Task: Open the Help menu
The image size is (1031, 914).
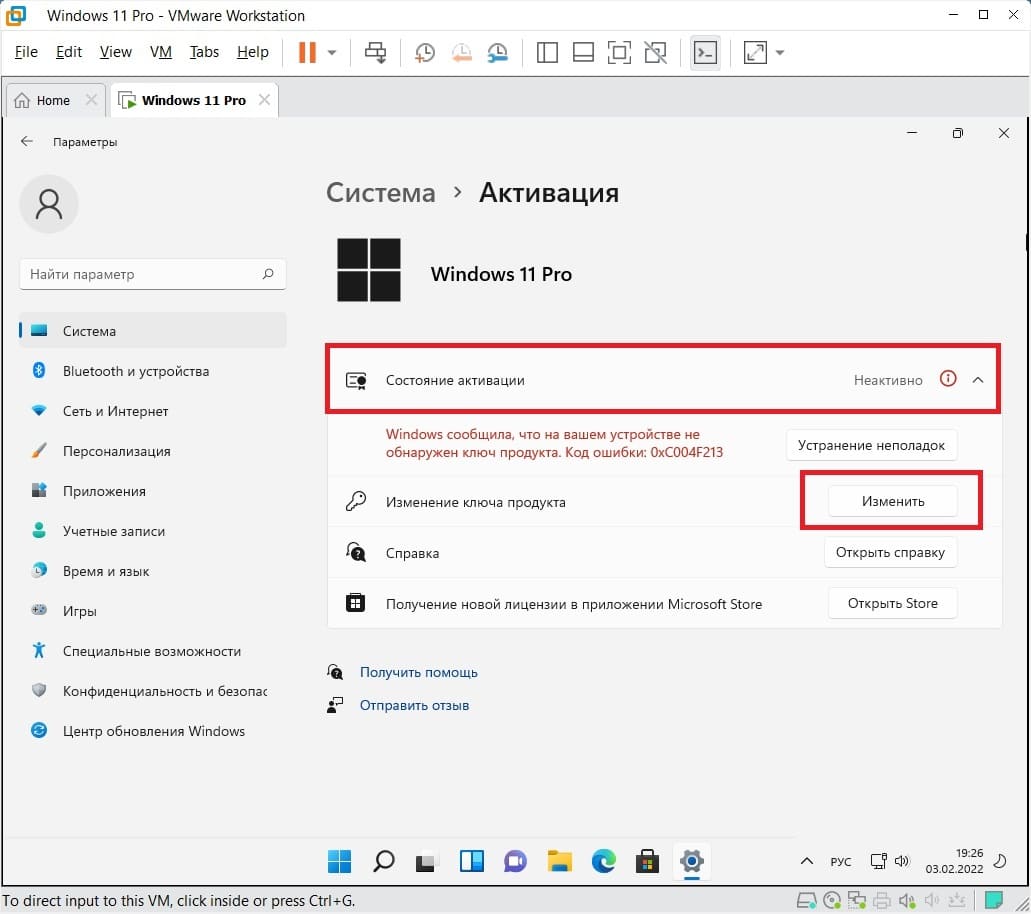Action: point(252,52)
